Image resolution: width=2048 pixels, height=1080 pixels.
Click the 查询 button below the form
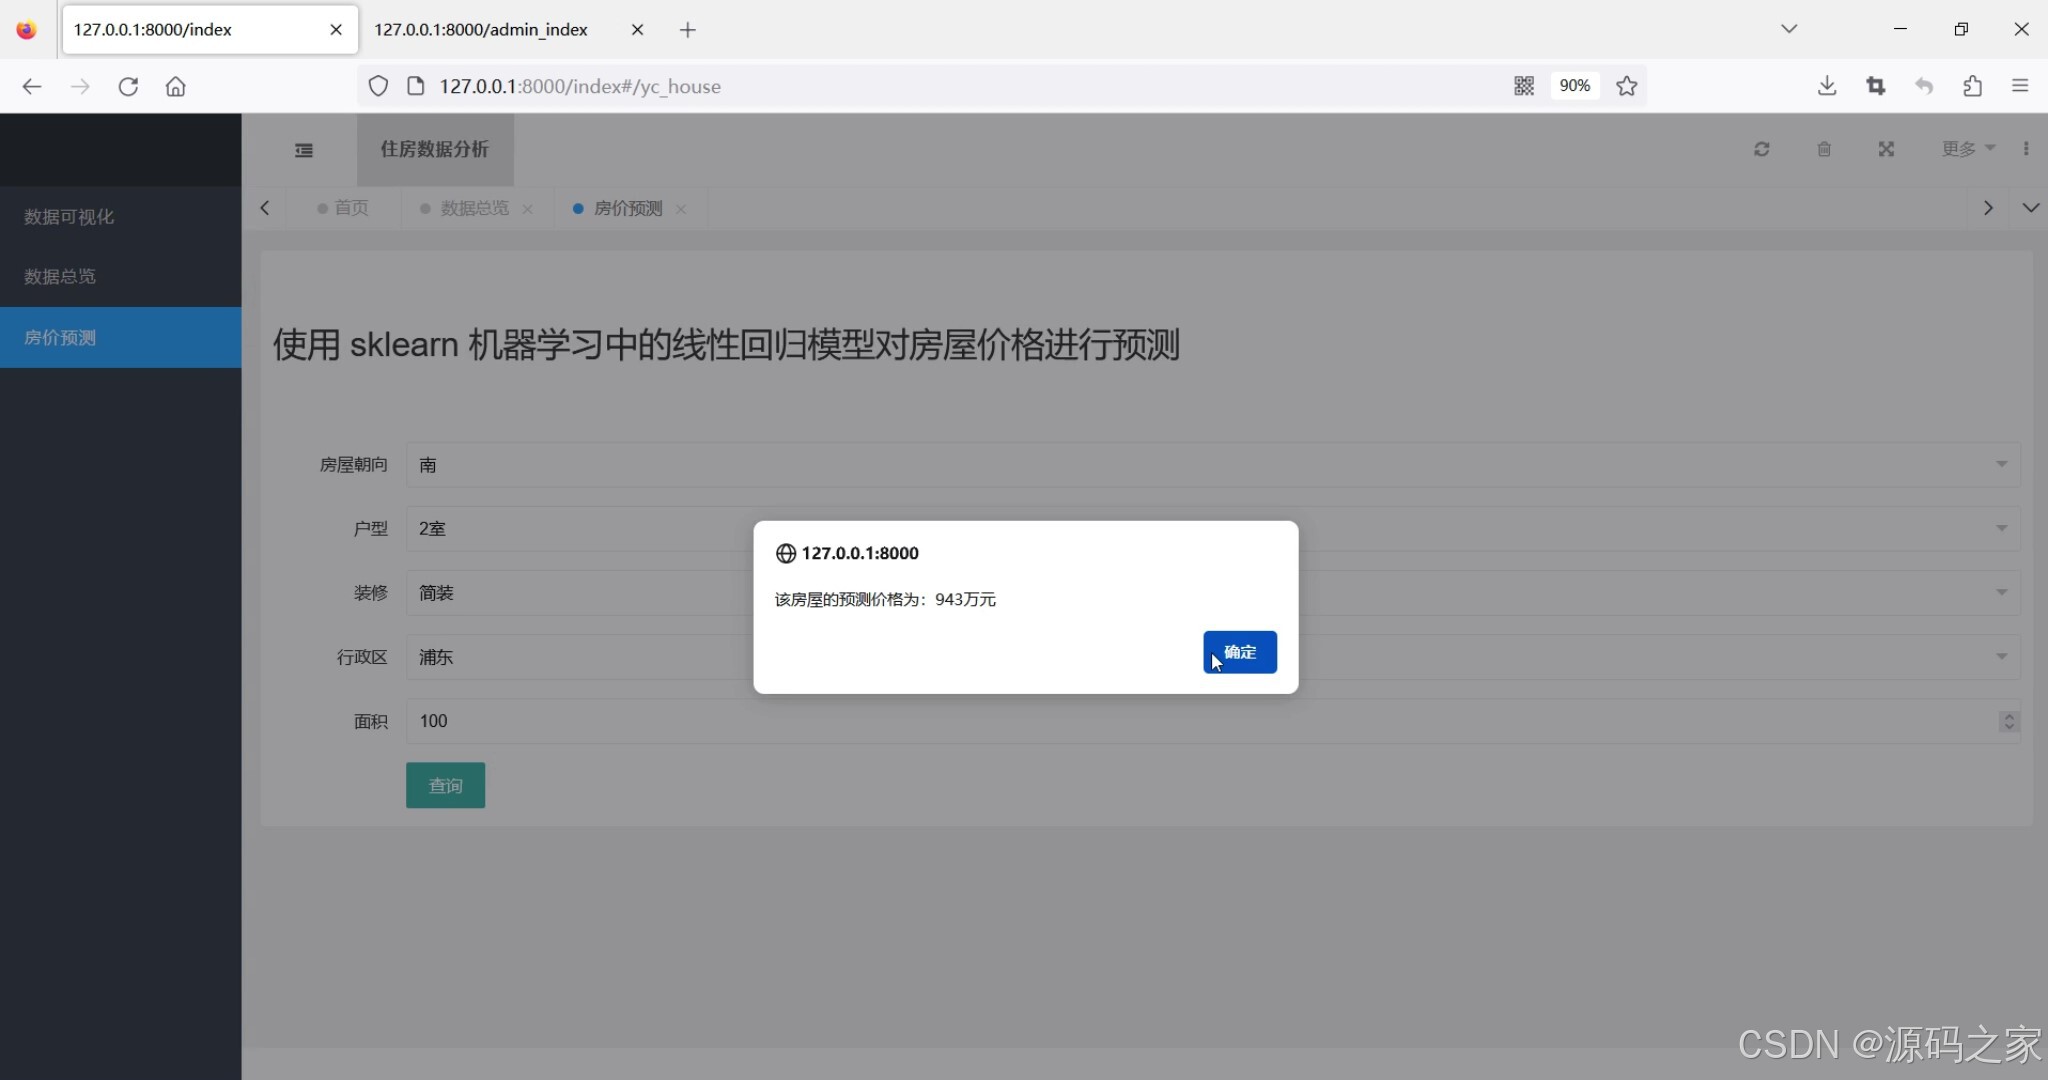coord(445,785)
